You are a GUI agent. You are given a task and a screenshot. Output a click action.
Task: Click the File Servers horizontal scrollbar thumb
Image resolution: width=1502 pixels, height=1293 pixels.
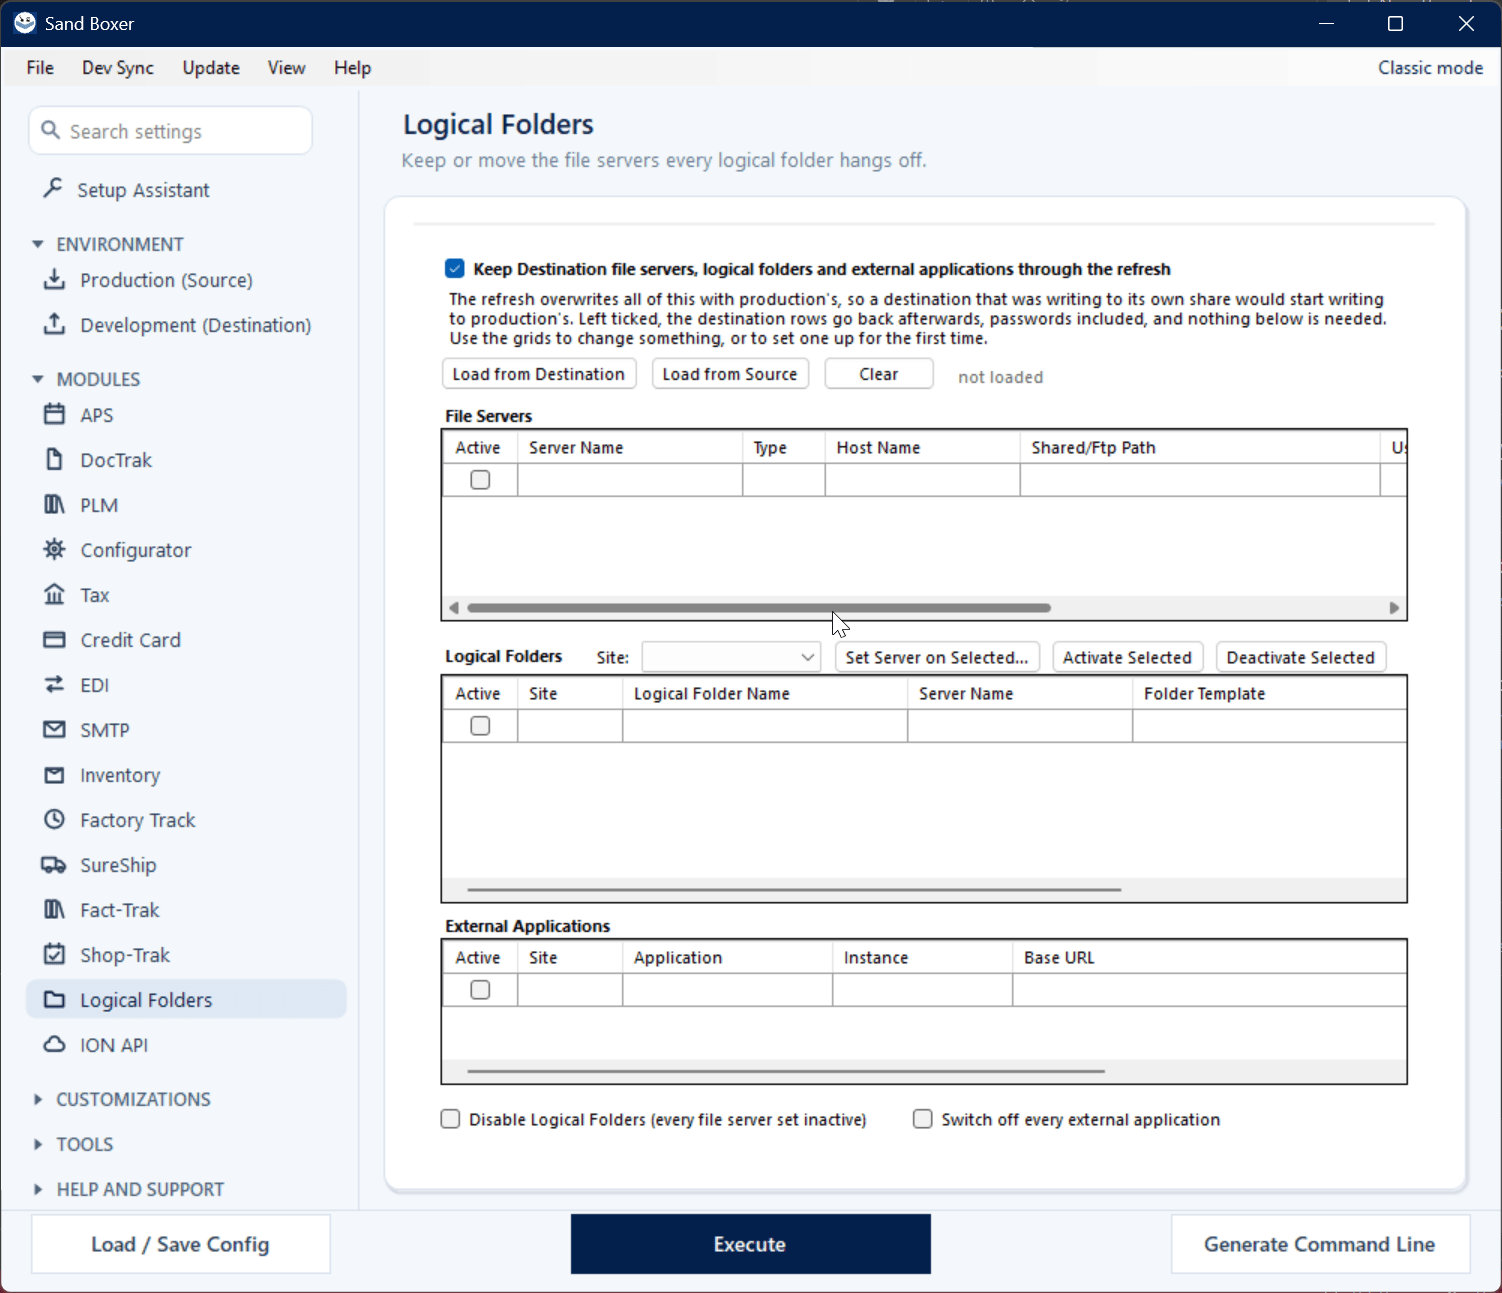point(759,608)
